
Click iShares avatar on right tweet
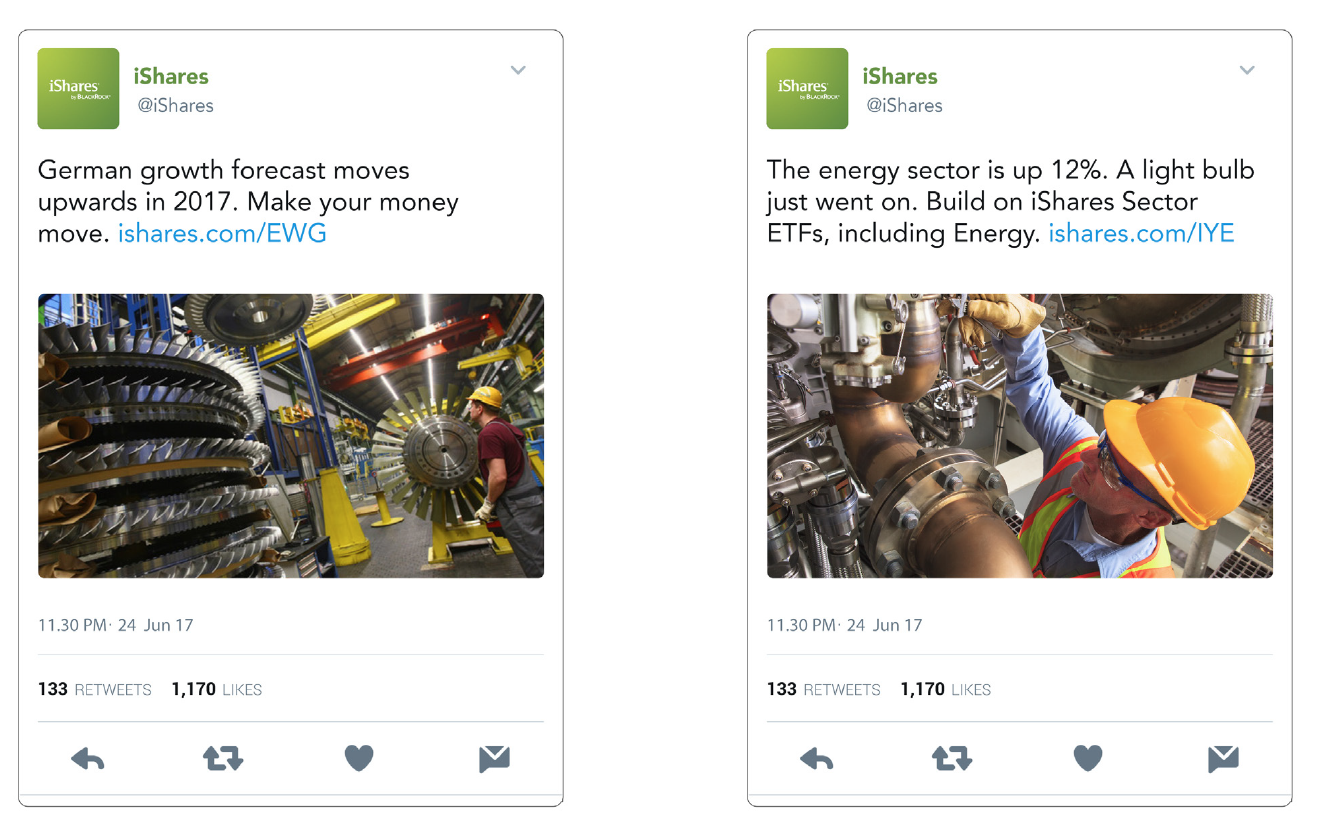pyautogui.click(x=807, y=88)
